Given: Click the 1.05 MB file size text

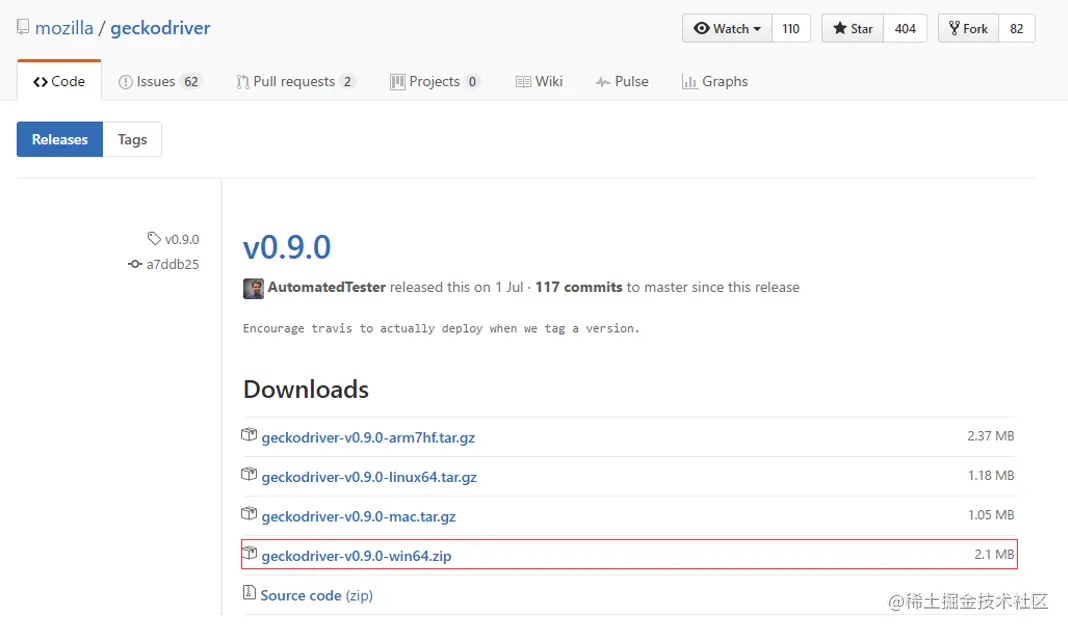Looking at the screenshot, I should coord(991,515).
